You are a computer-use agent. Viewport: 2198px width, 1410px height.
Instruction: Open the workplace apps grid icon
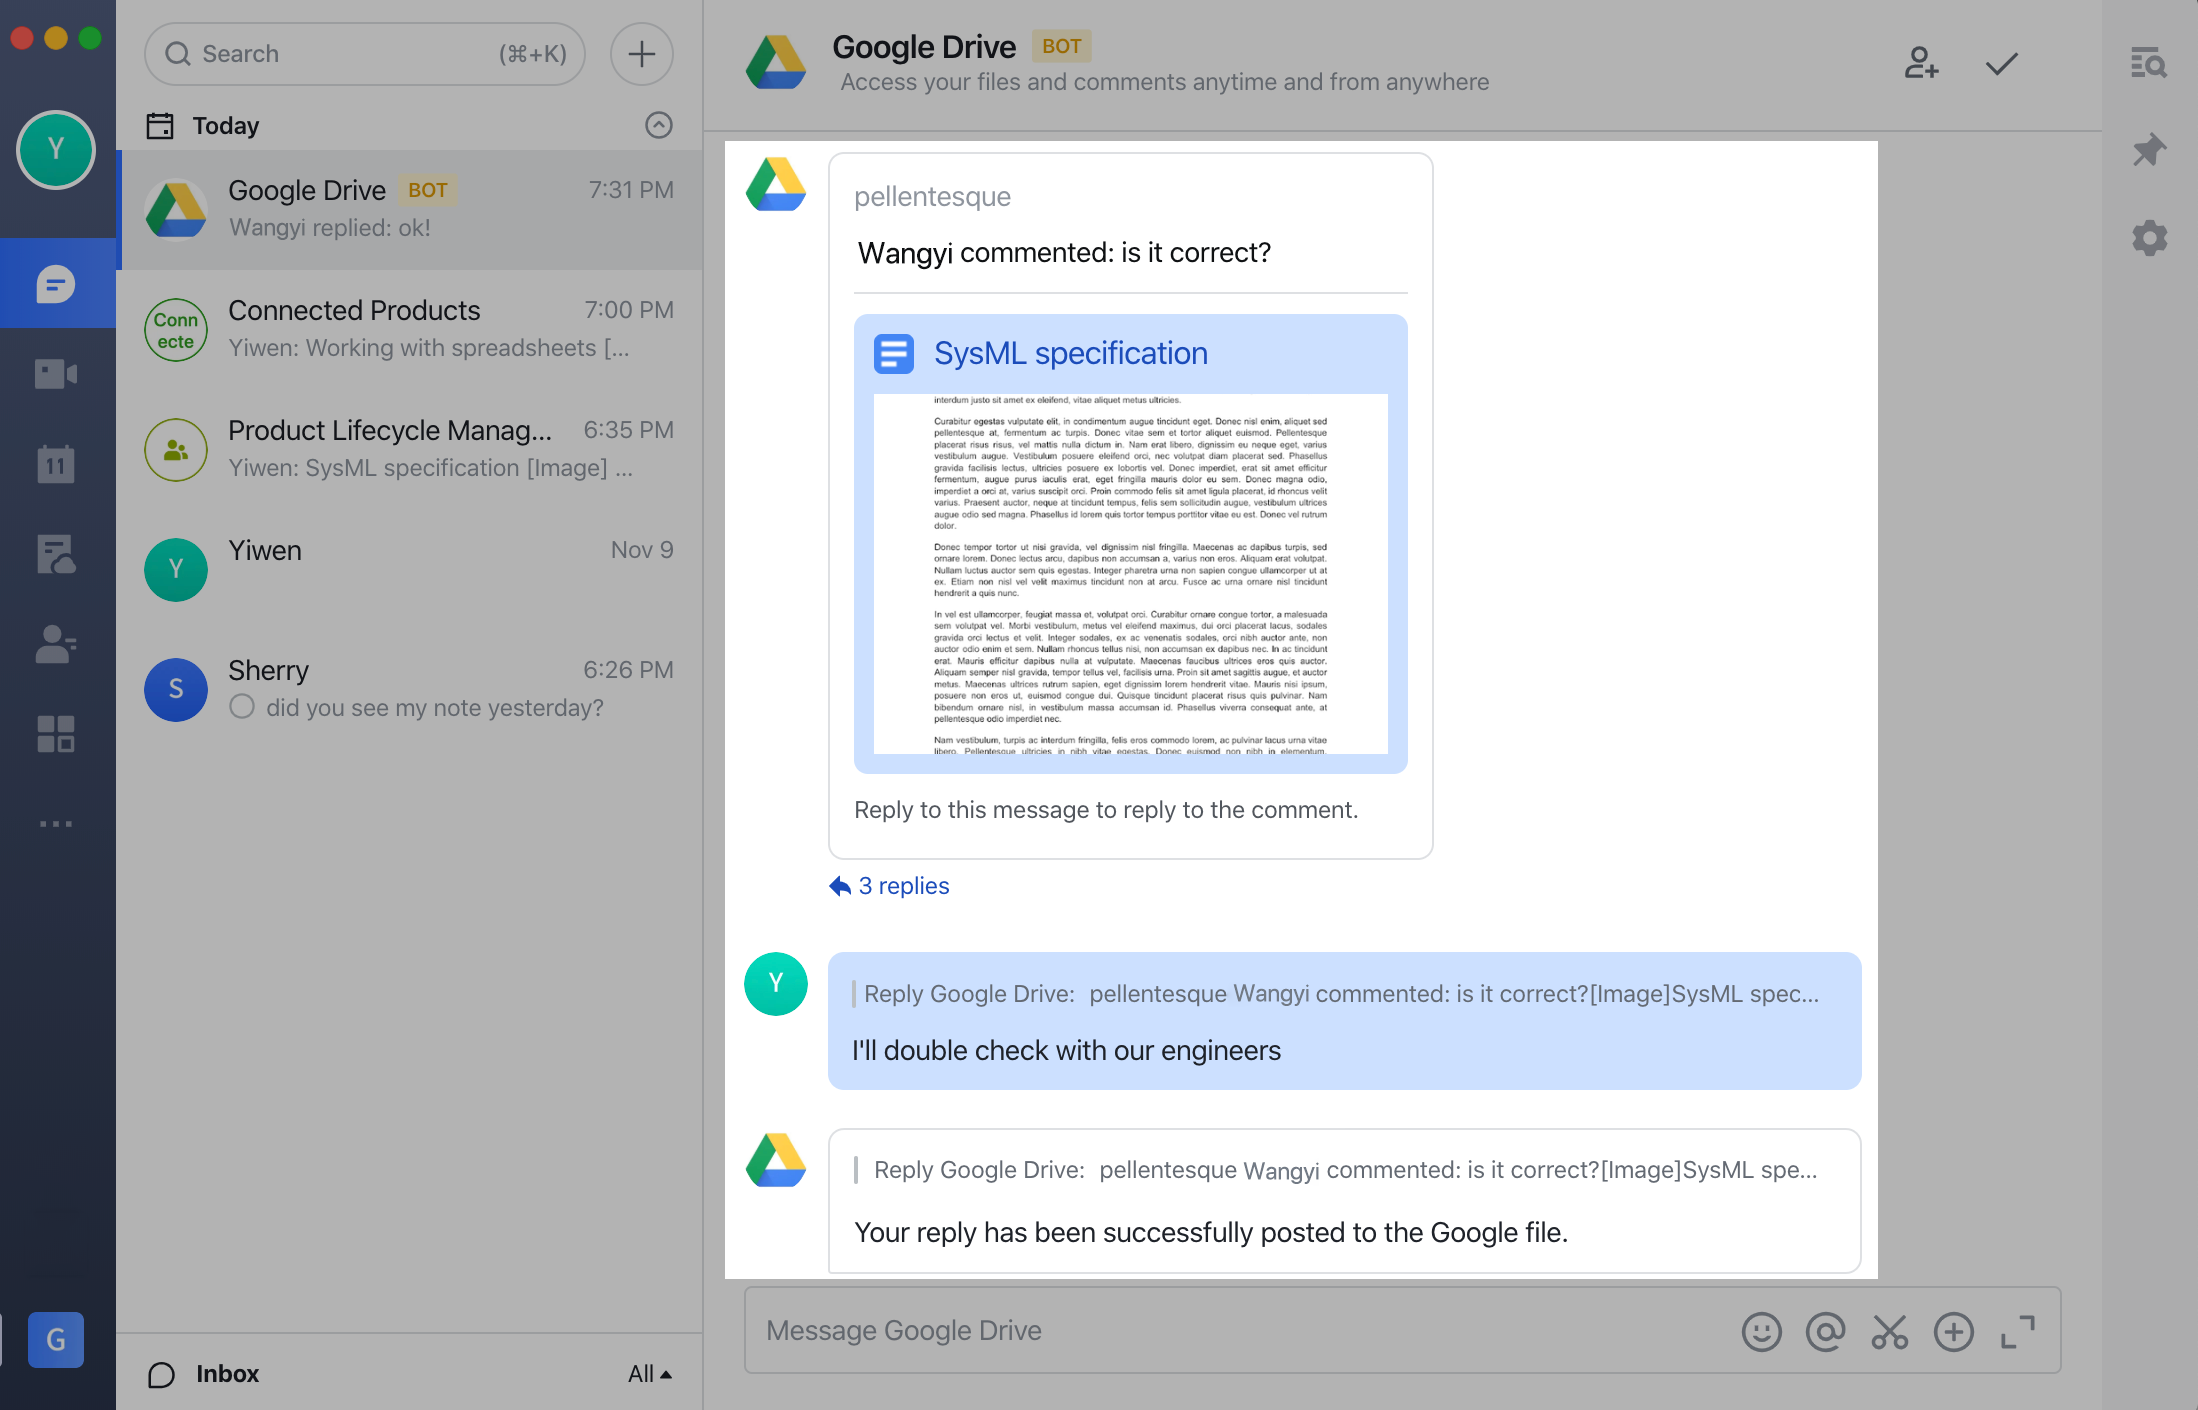[56, 734]
